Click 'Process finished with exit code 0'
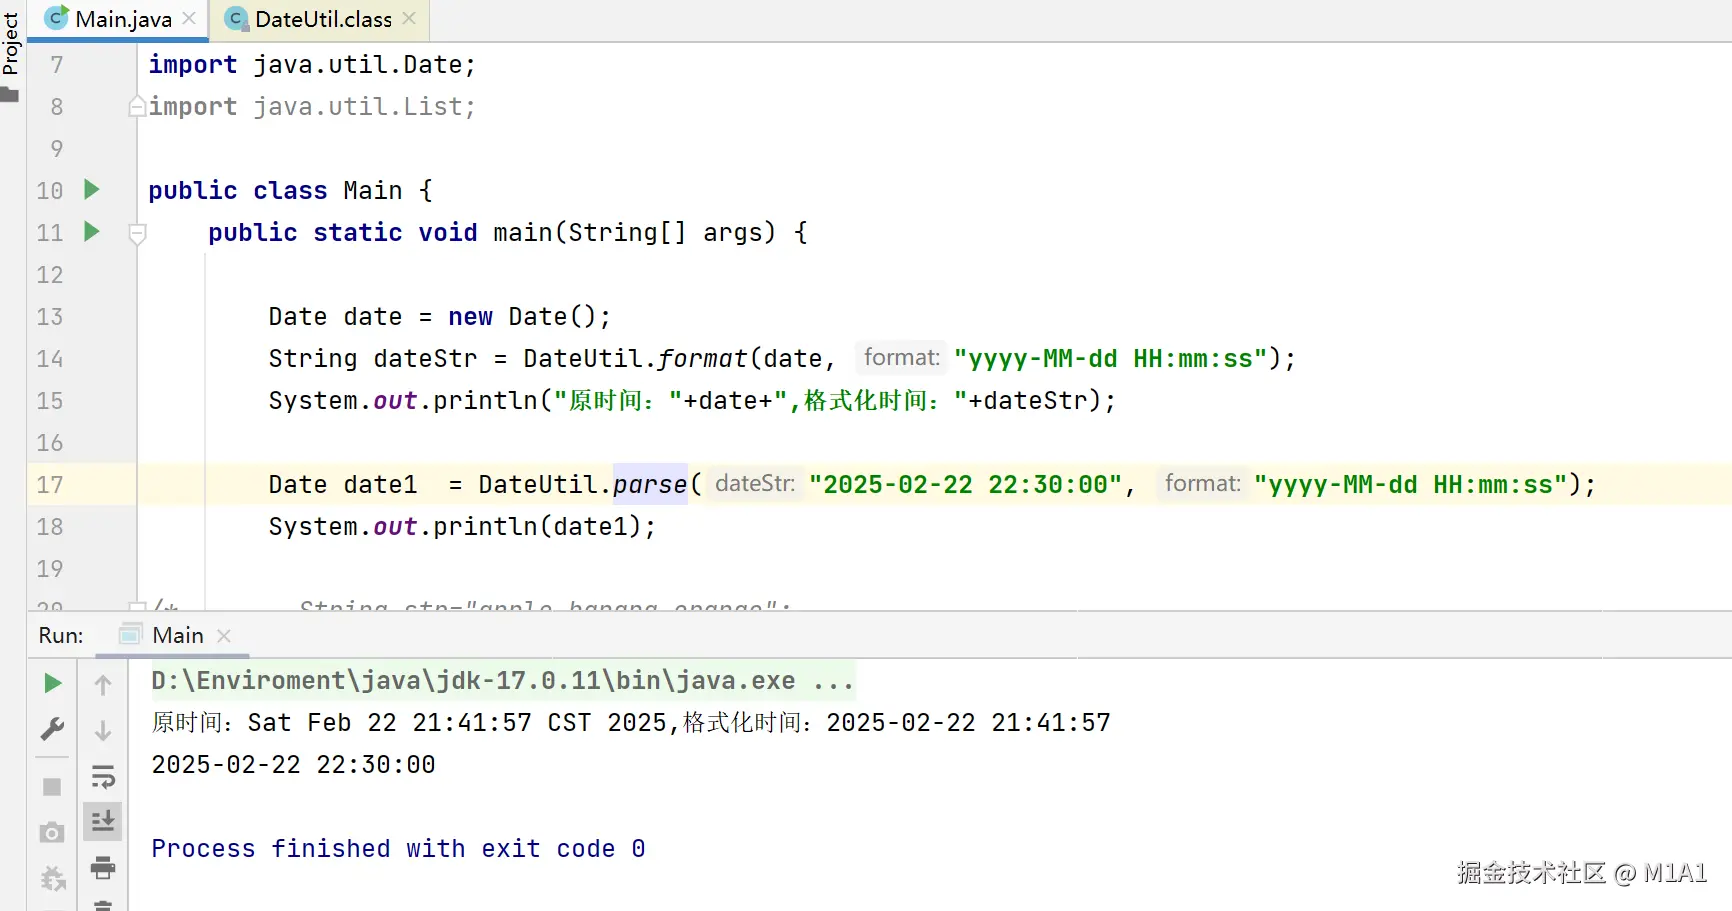The image size is (1732, 911). pyautogui.click(x=398, y=849)
